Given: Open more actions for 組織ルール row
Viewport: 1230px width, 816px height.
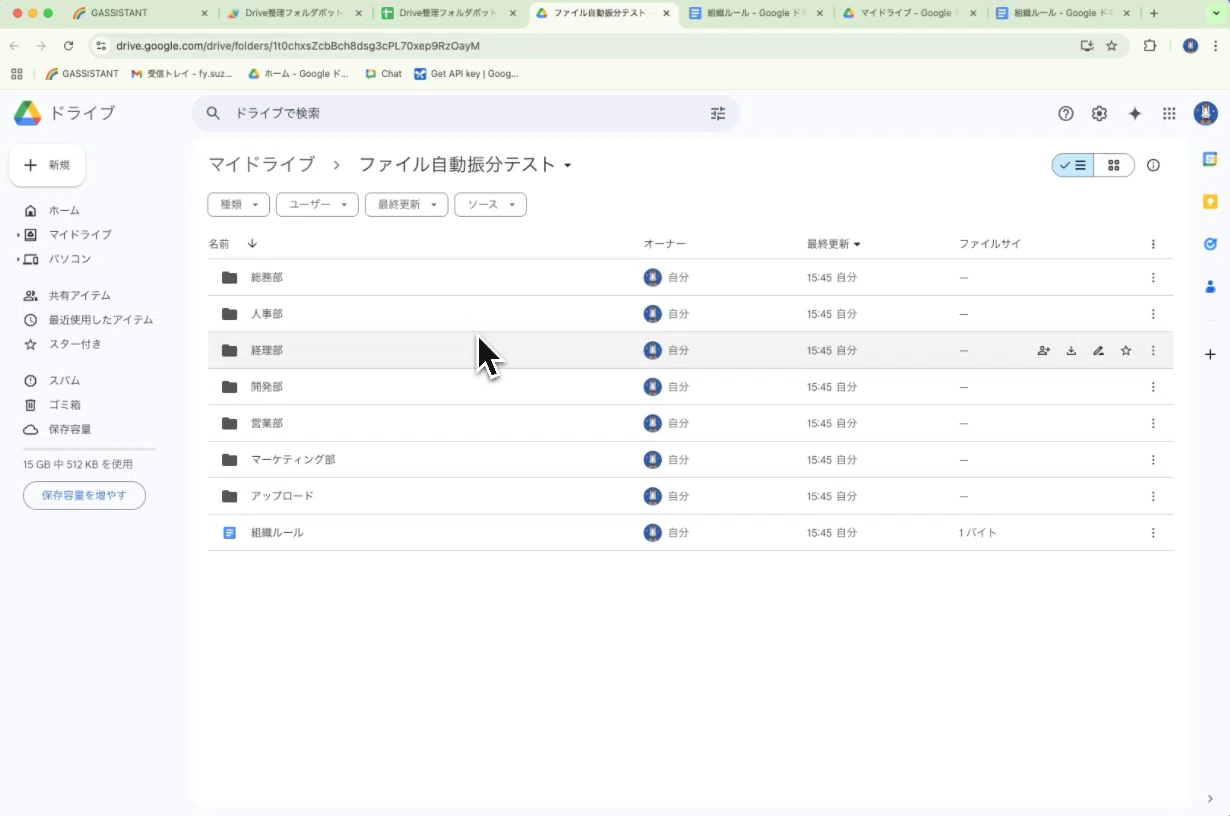Looking at the screenshot, I should (1153, 533).
